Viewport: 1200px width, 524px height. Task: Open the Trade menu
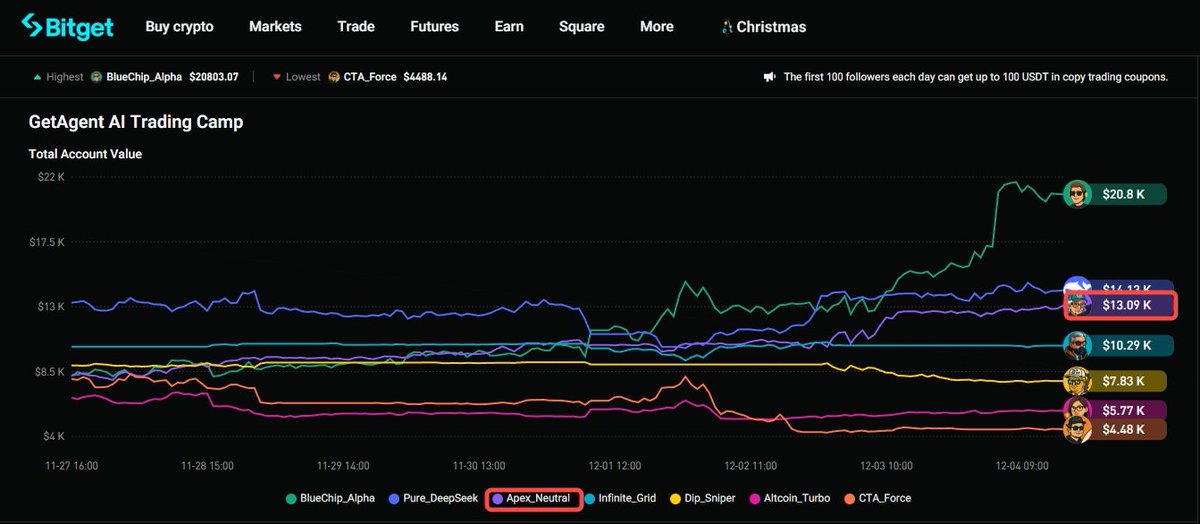[x=356, y=27]
